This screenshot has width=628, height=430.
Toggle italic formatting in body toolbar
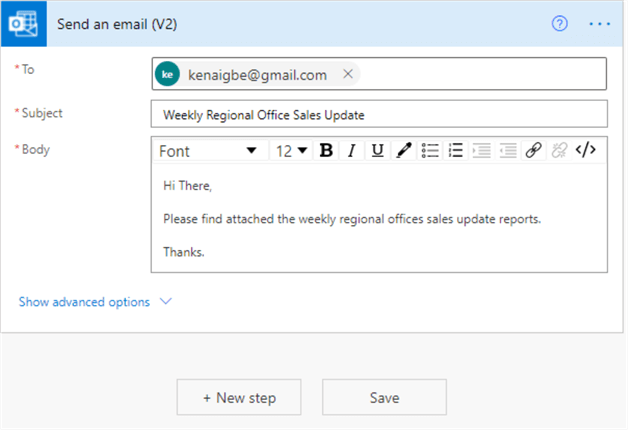(351, 151)
